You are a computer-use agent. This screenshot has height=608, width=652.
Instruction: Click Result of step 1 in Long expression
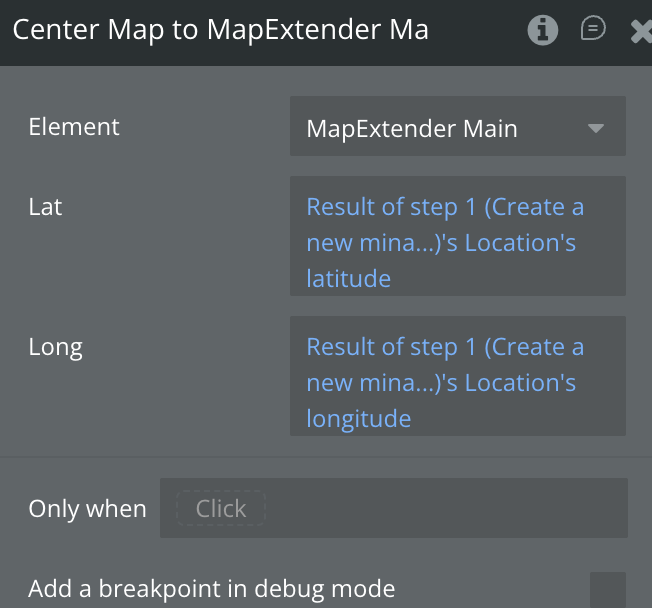coord(390,347)
